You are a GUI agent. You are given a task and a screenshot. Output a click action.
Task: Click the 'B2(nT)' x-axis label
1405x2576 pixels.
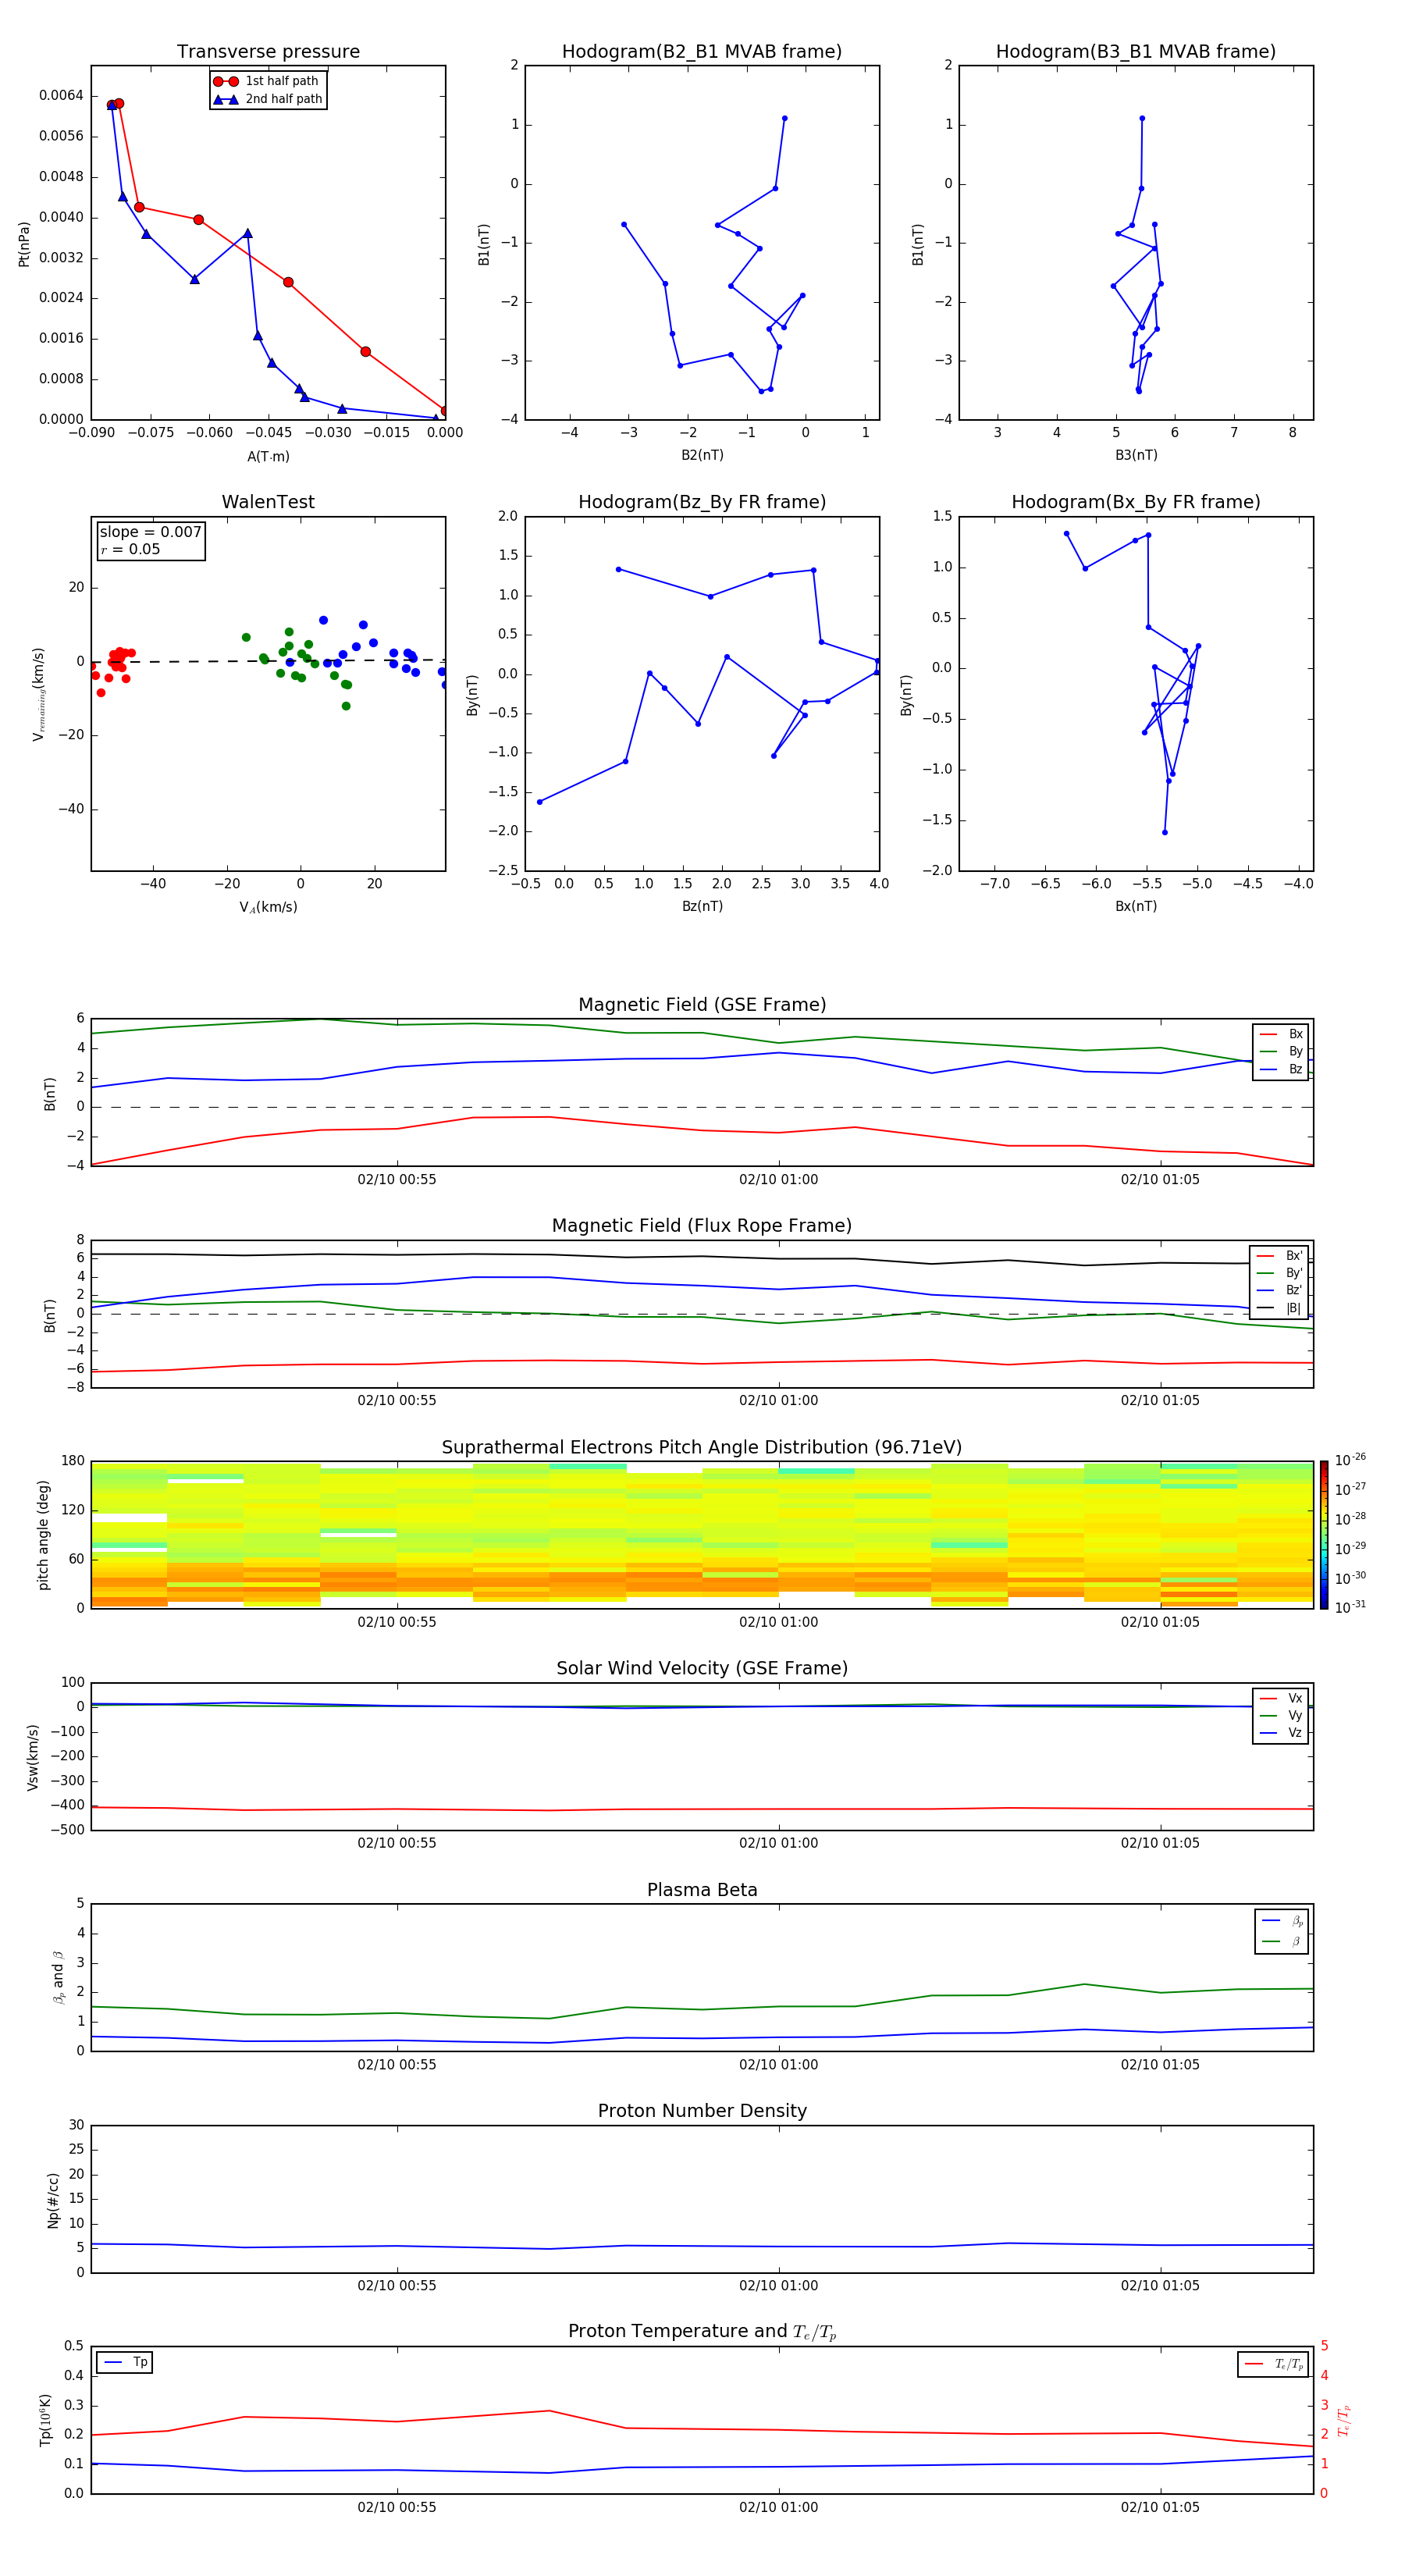coord(702,455)
